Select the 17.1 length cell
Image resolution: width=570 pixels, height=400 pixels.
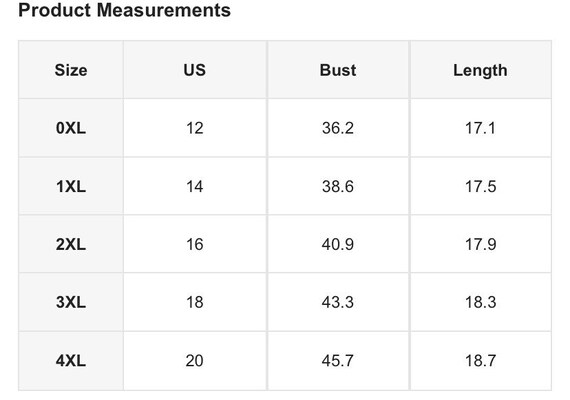[x=480, y=128]
